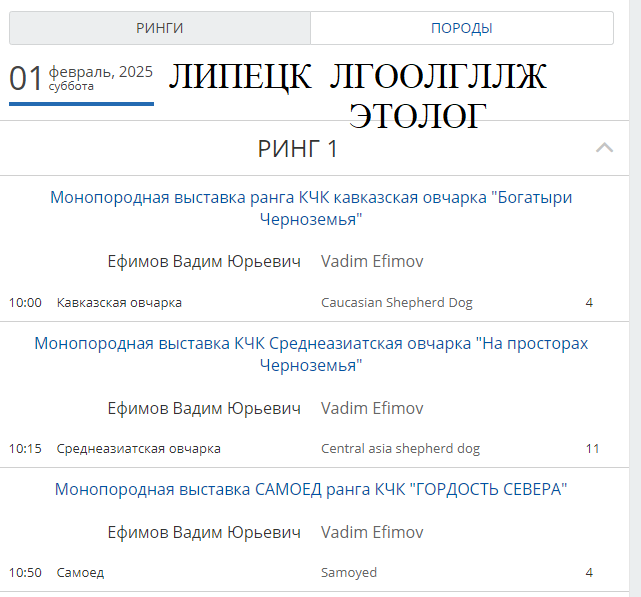Switch to the РИНГИ tab
The width and height of the screenshot is (641, 597).
(x=160, y=28)
